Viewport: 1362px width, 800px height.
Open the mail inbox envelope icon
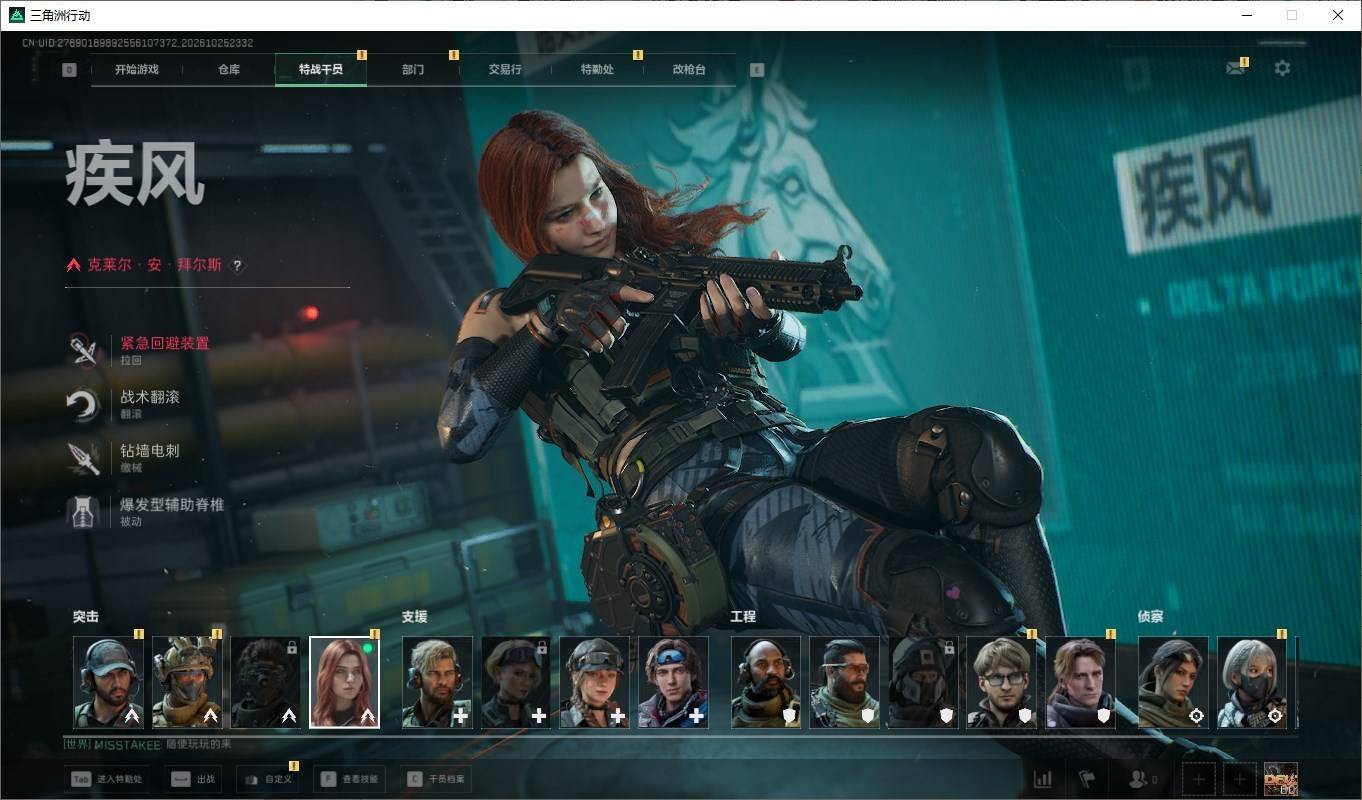pos(1236,68)
